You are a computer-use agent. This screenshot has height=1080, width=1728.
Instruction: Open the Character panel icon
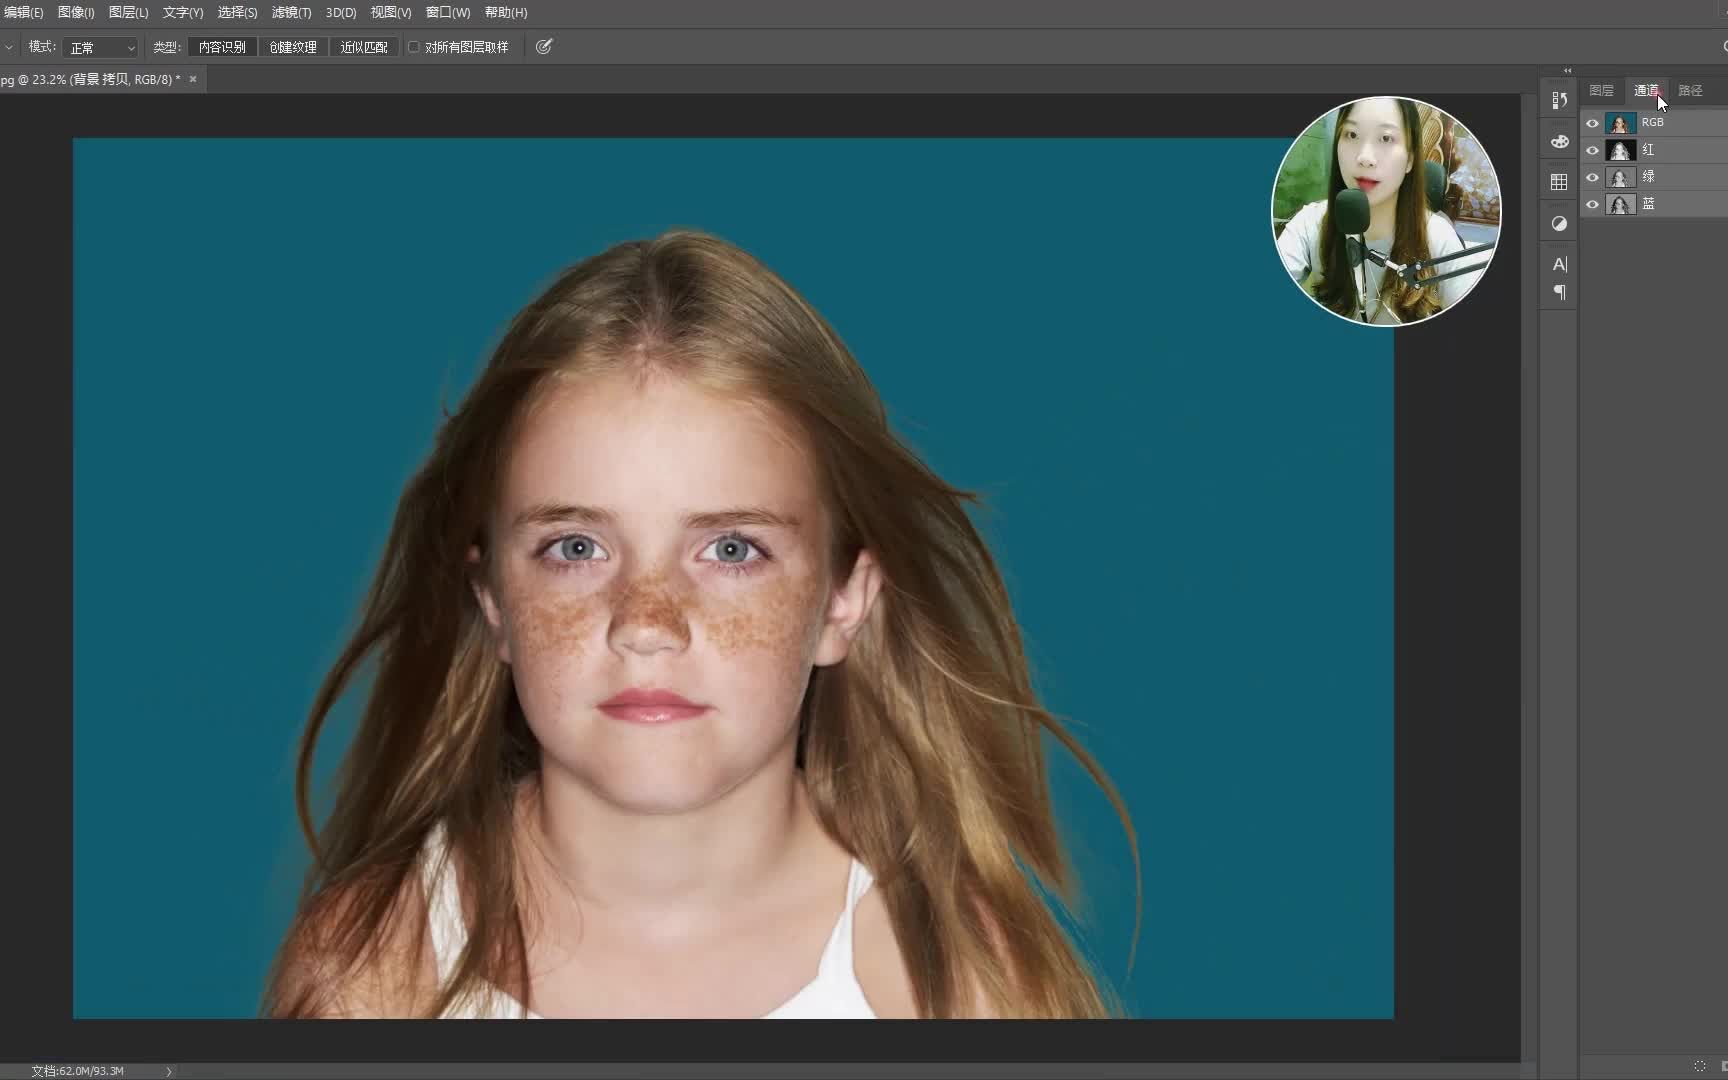tap(1559, 264)
